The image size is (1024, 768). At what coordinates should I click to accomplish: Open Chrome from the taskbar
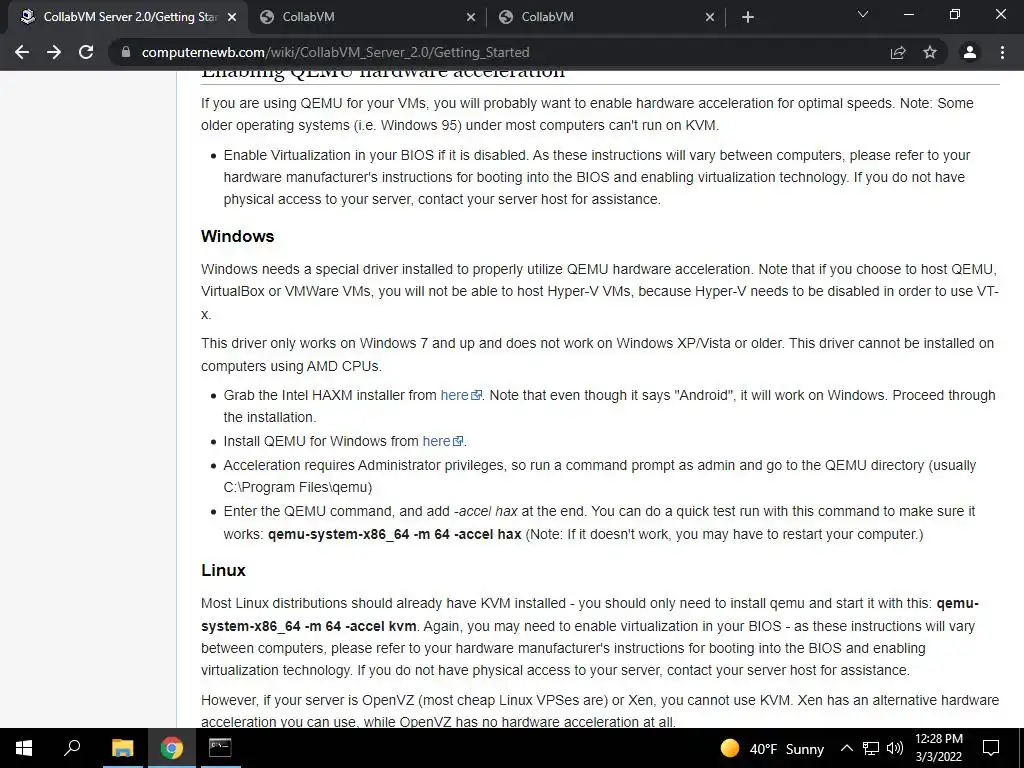172,748
